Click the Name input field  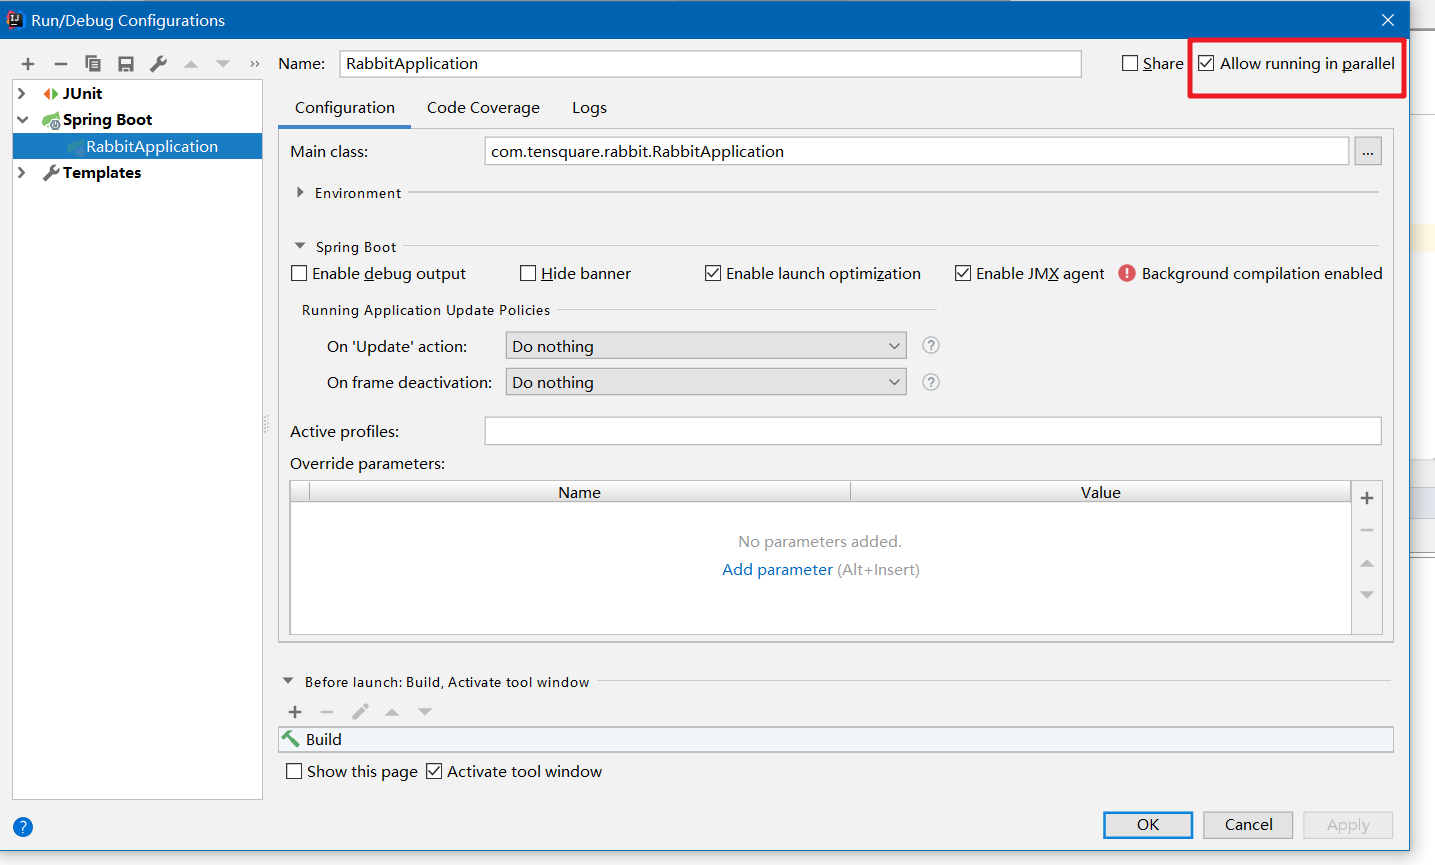click(711, 64)
